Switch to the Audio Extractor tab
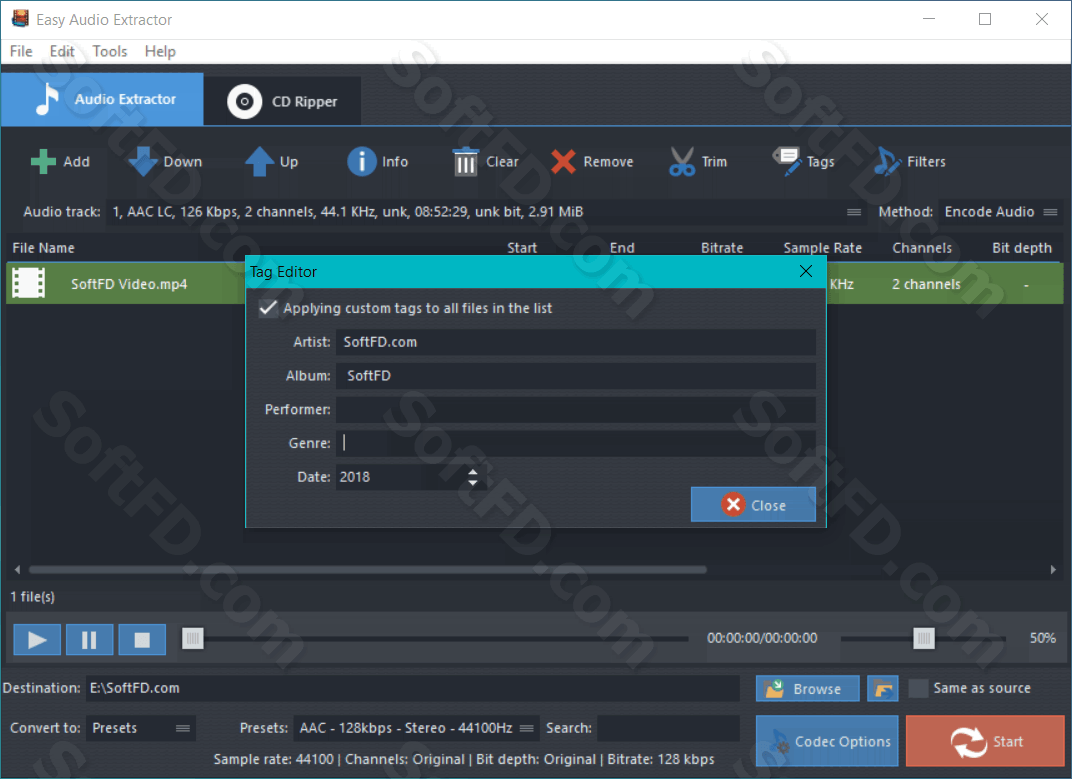The height and width of the screenshot is (779, 1072). click(103, 99)
